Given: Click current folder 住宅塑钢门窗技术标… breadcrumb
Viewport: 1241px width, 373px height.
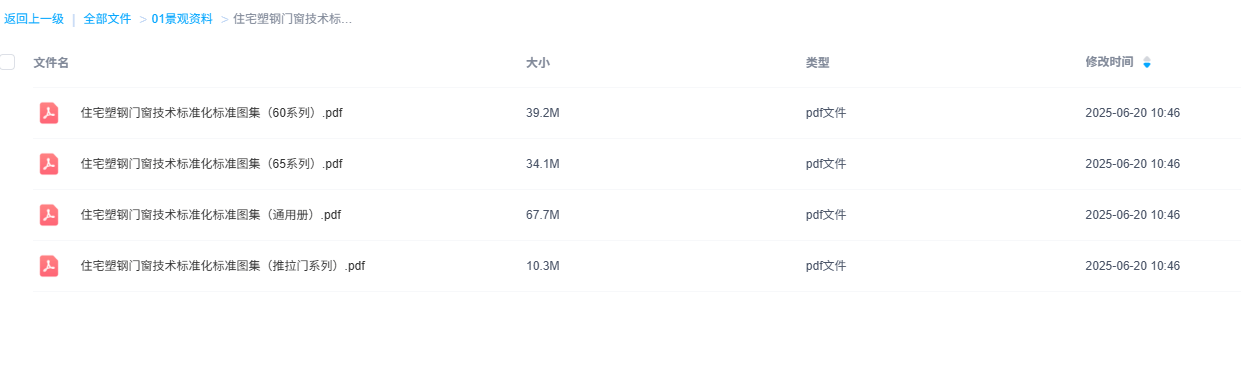Looking at the screenshot, I should coord(292,19).
